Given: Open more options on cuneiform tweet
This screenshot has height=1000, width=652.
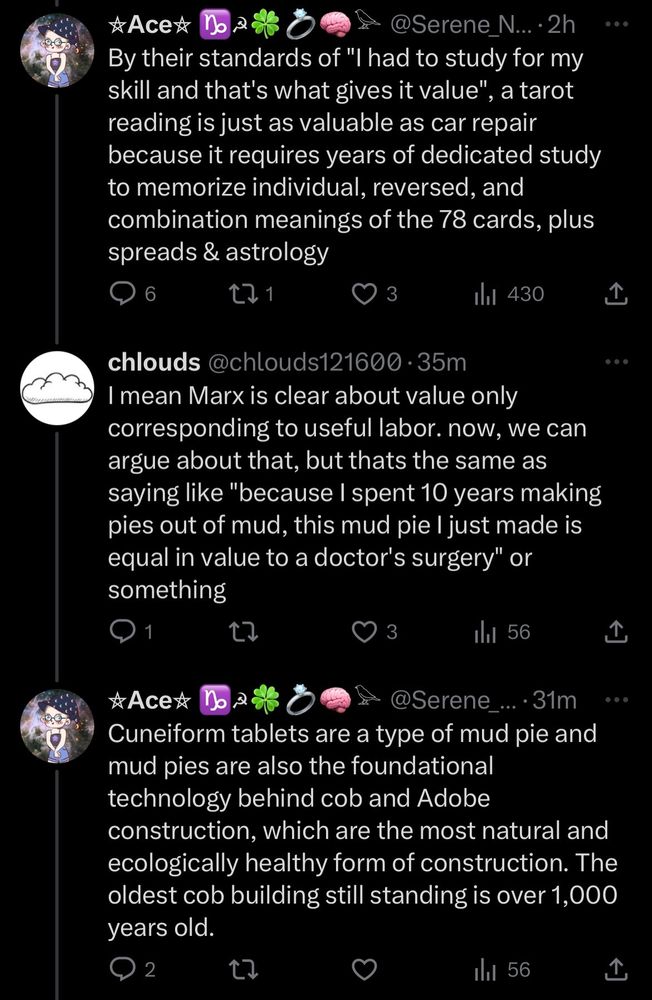Looking at the screenshot, I should click(620, 699).
